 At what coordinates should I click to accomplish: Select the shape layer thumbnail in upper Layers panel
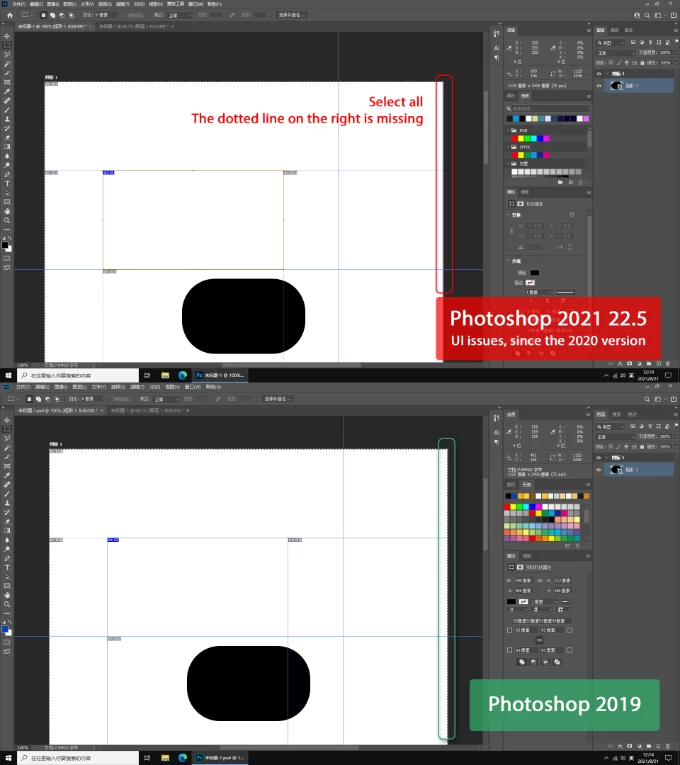point(617,85)
